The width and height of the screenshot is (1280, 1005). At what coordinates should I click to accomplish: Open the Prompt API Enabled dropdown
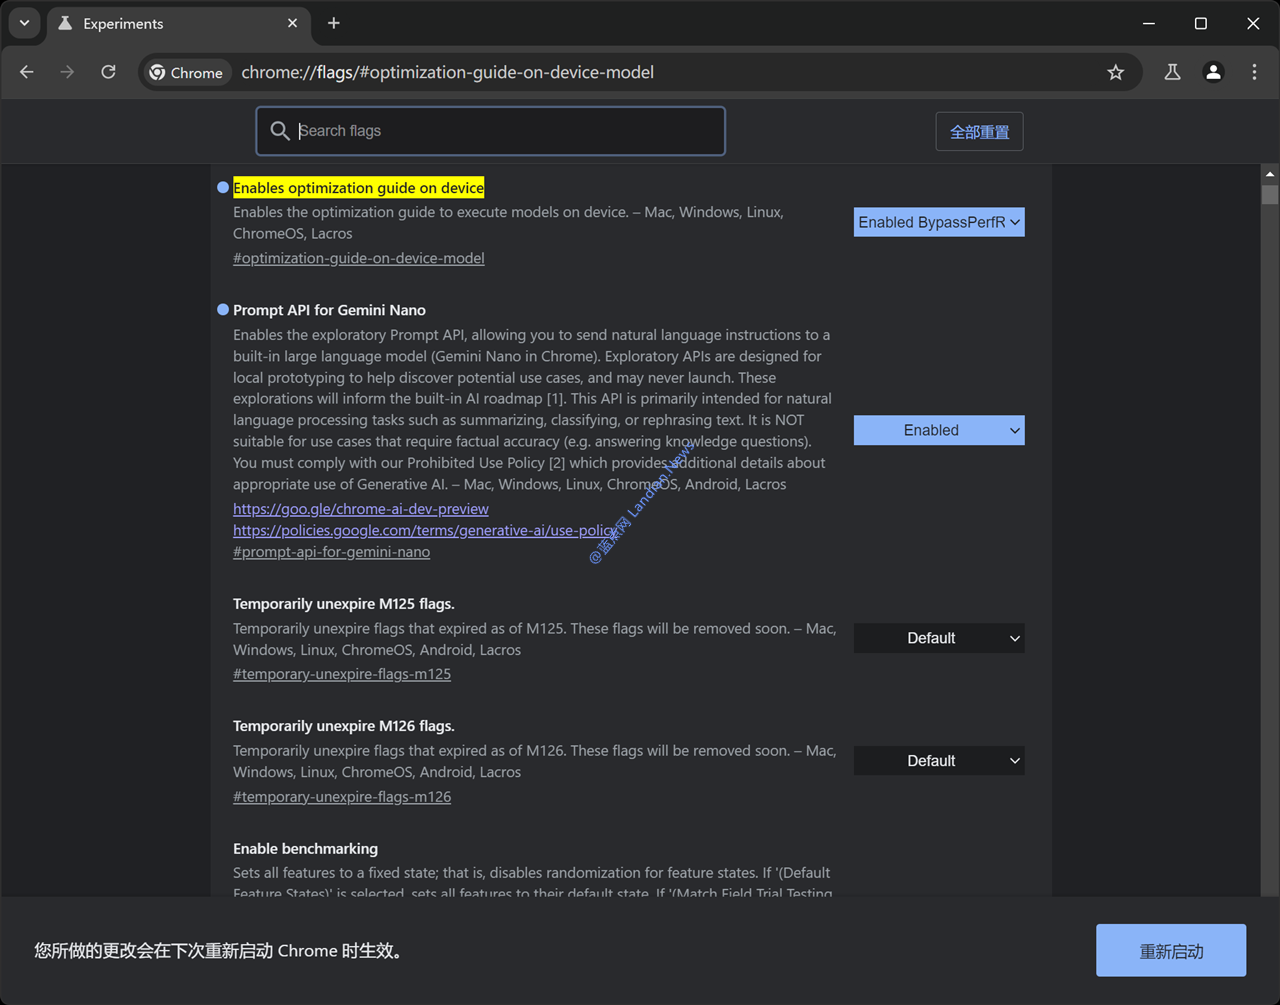[x=938, y=430]
